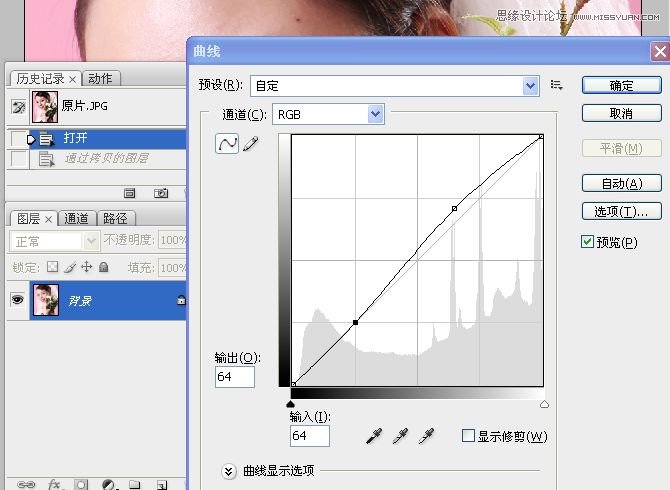The image size is (670, 490).
Task: Pick the black point eyedropper
Action: click(x=374, y=436)
